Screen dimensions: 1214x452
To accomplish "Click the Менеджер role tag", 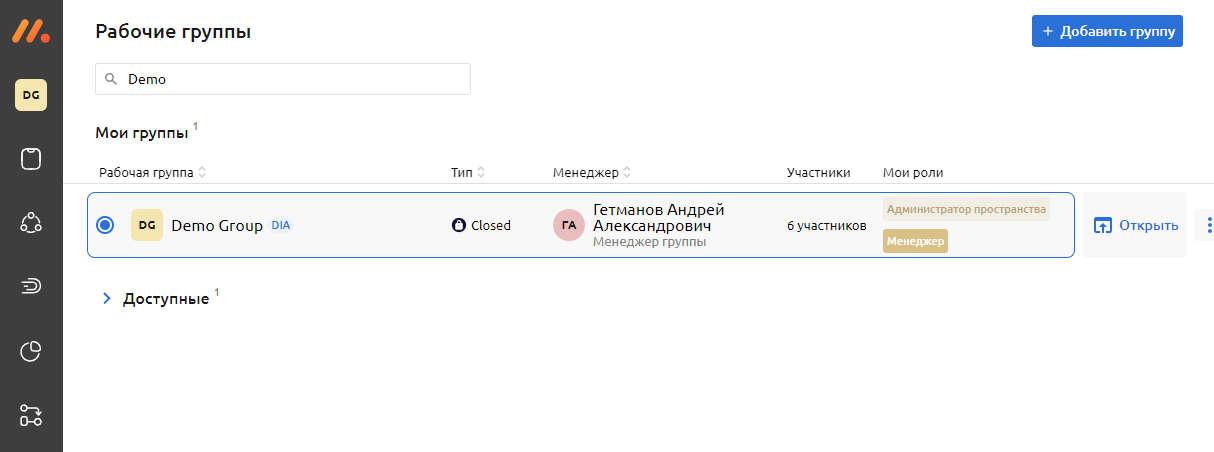I will pyautogui.click(x=915, y=241).
